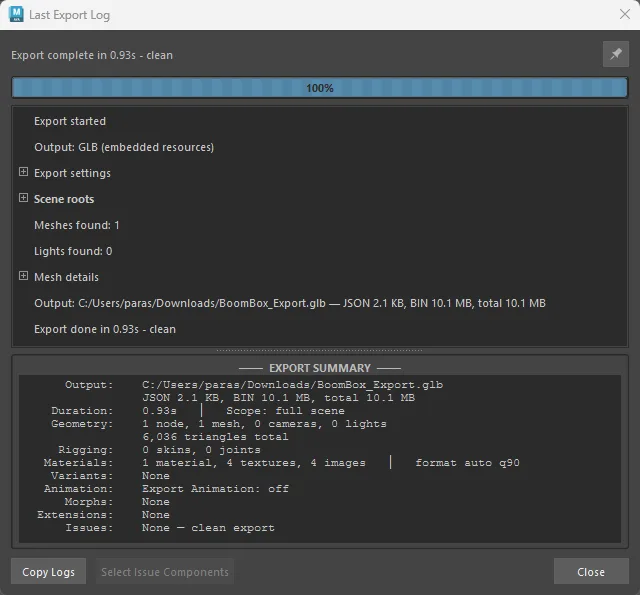Click 'None — clean export' issues line
The image size is (640, 595).
208,528
